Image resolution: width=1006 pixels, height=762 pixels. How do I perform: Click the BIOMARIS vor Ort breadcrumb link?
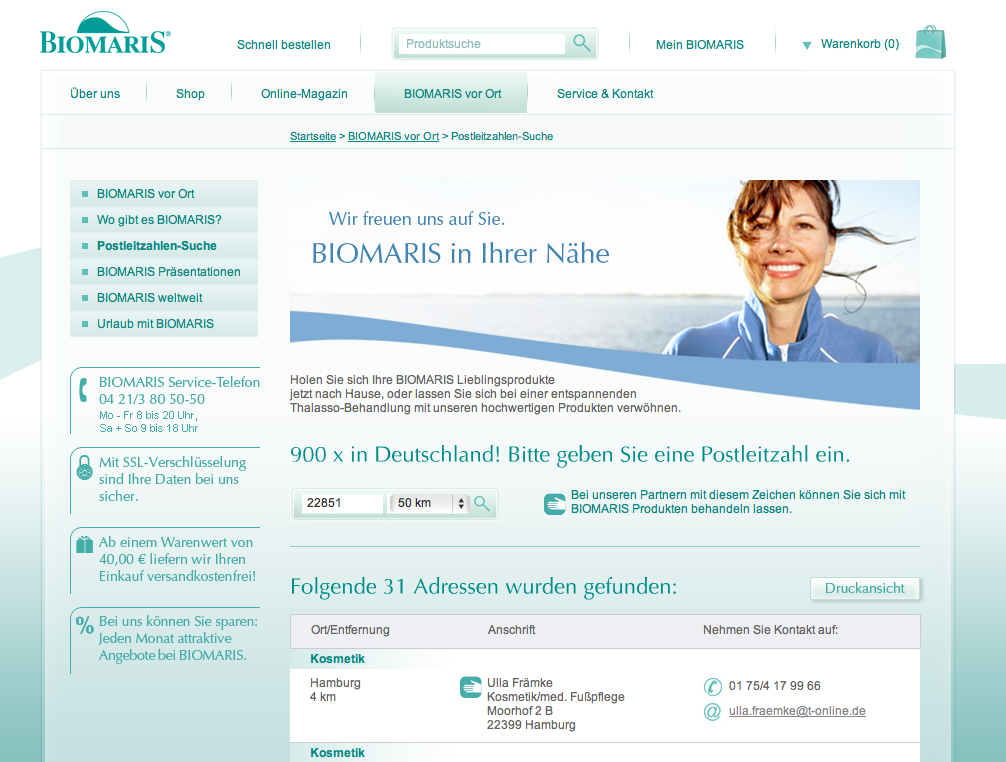point(393,136)
